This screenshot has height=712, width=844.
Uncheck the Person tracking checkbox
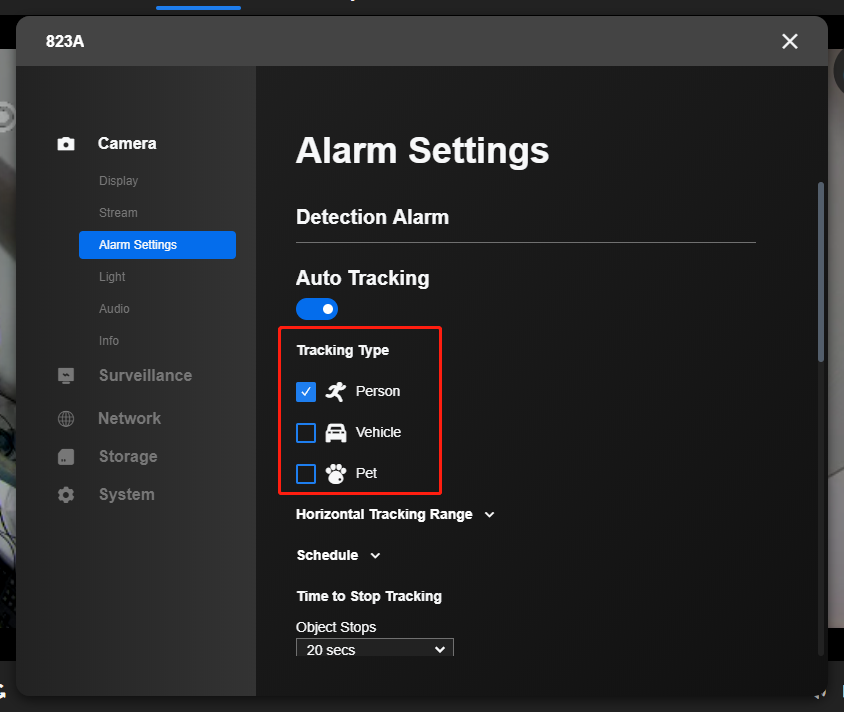point(306,392)
